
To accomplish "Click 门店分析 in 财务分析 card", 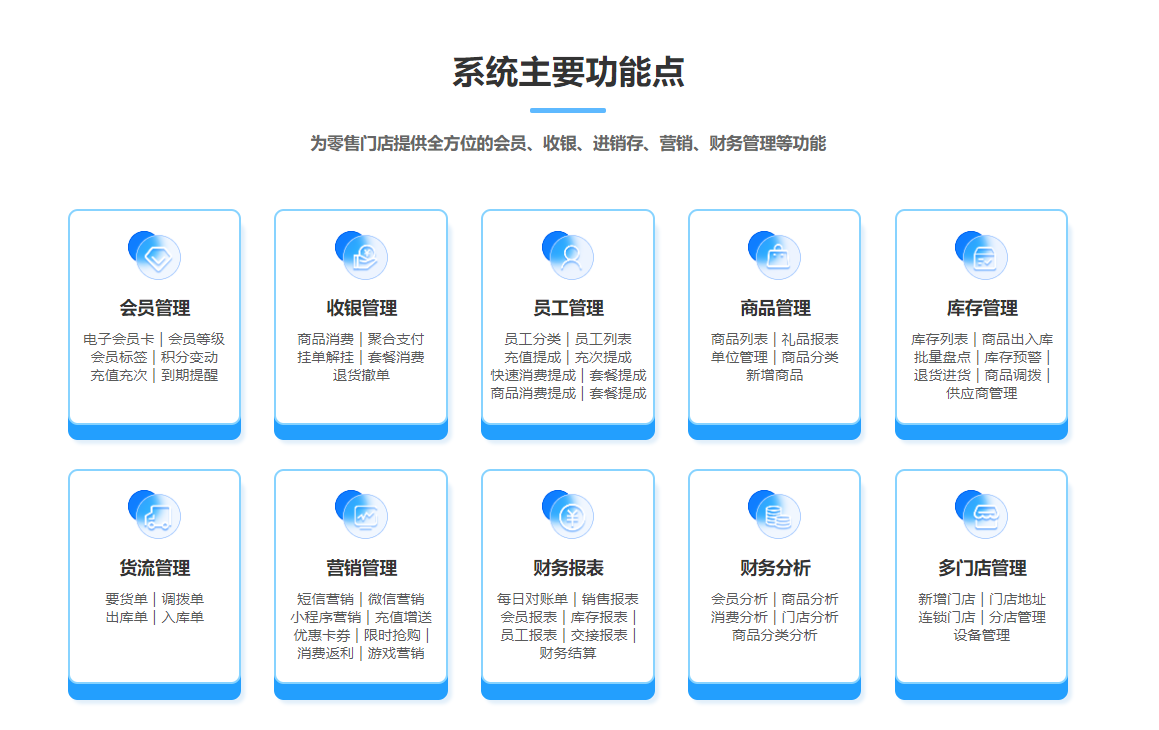I will pyautogui.click(x=809, y=617).
